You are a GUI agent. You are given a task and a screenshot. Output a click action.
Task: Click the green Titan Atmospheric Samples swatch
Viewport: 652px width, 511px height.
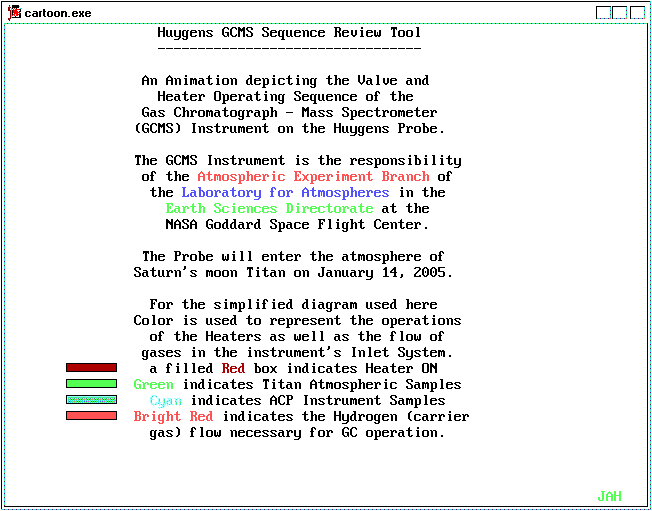91,383
